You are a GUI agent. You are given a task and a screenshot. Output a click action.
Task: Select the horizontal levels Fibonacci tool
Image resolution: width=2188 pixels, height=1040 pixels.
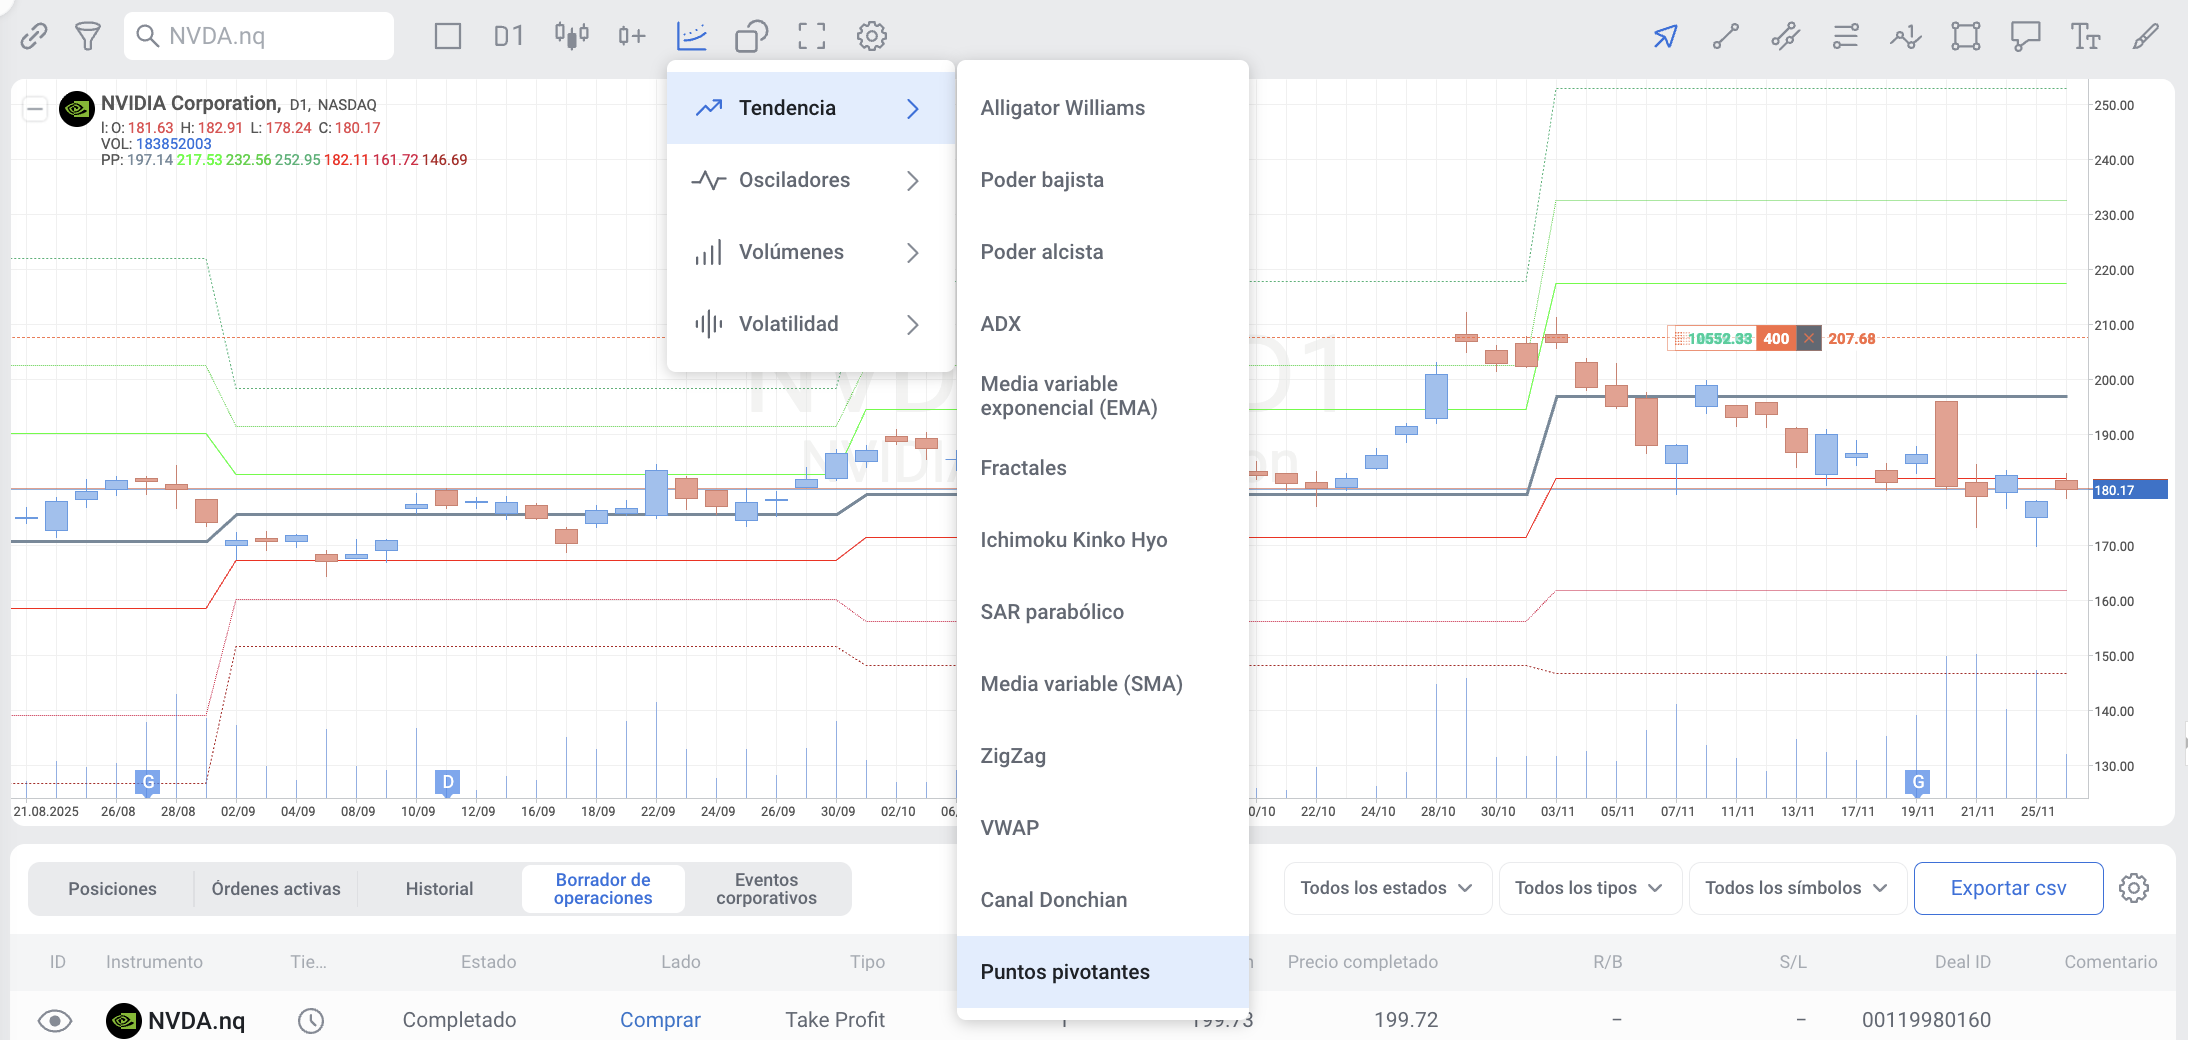pyautogui.click(x=1846, y=37)
